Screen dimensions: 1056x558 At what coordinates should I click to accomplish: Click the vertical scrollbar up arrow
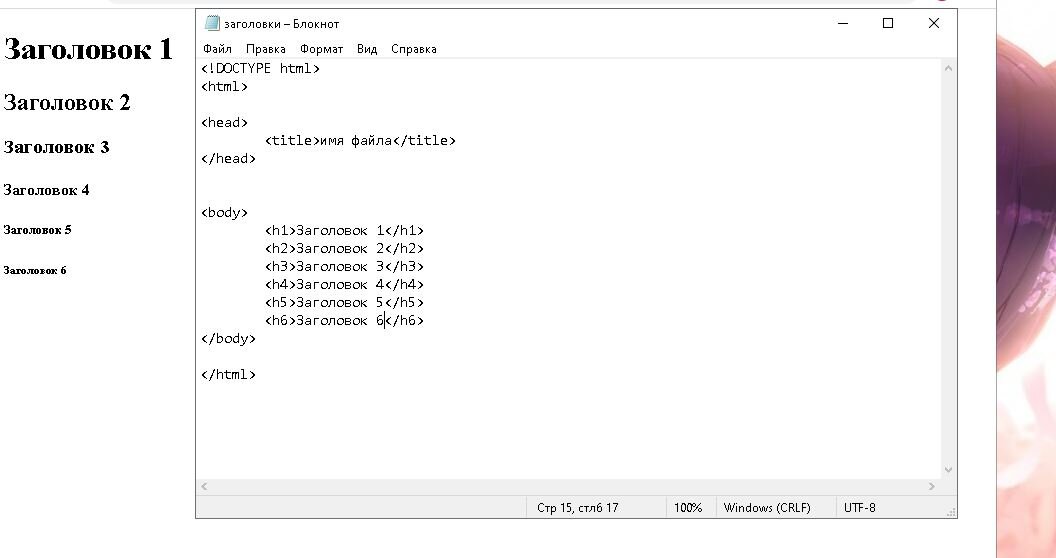coord(948,68)
